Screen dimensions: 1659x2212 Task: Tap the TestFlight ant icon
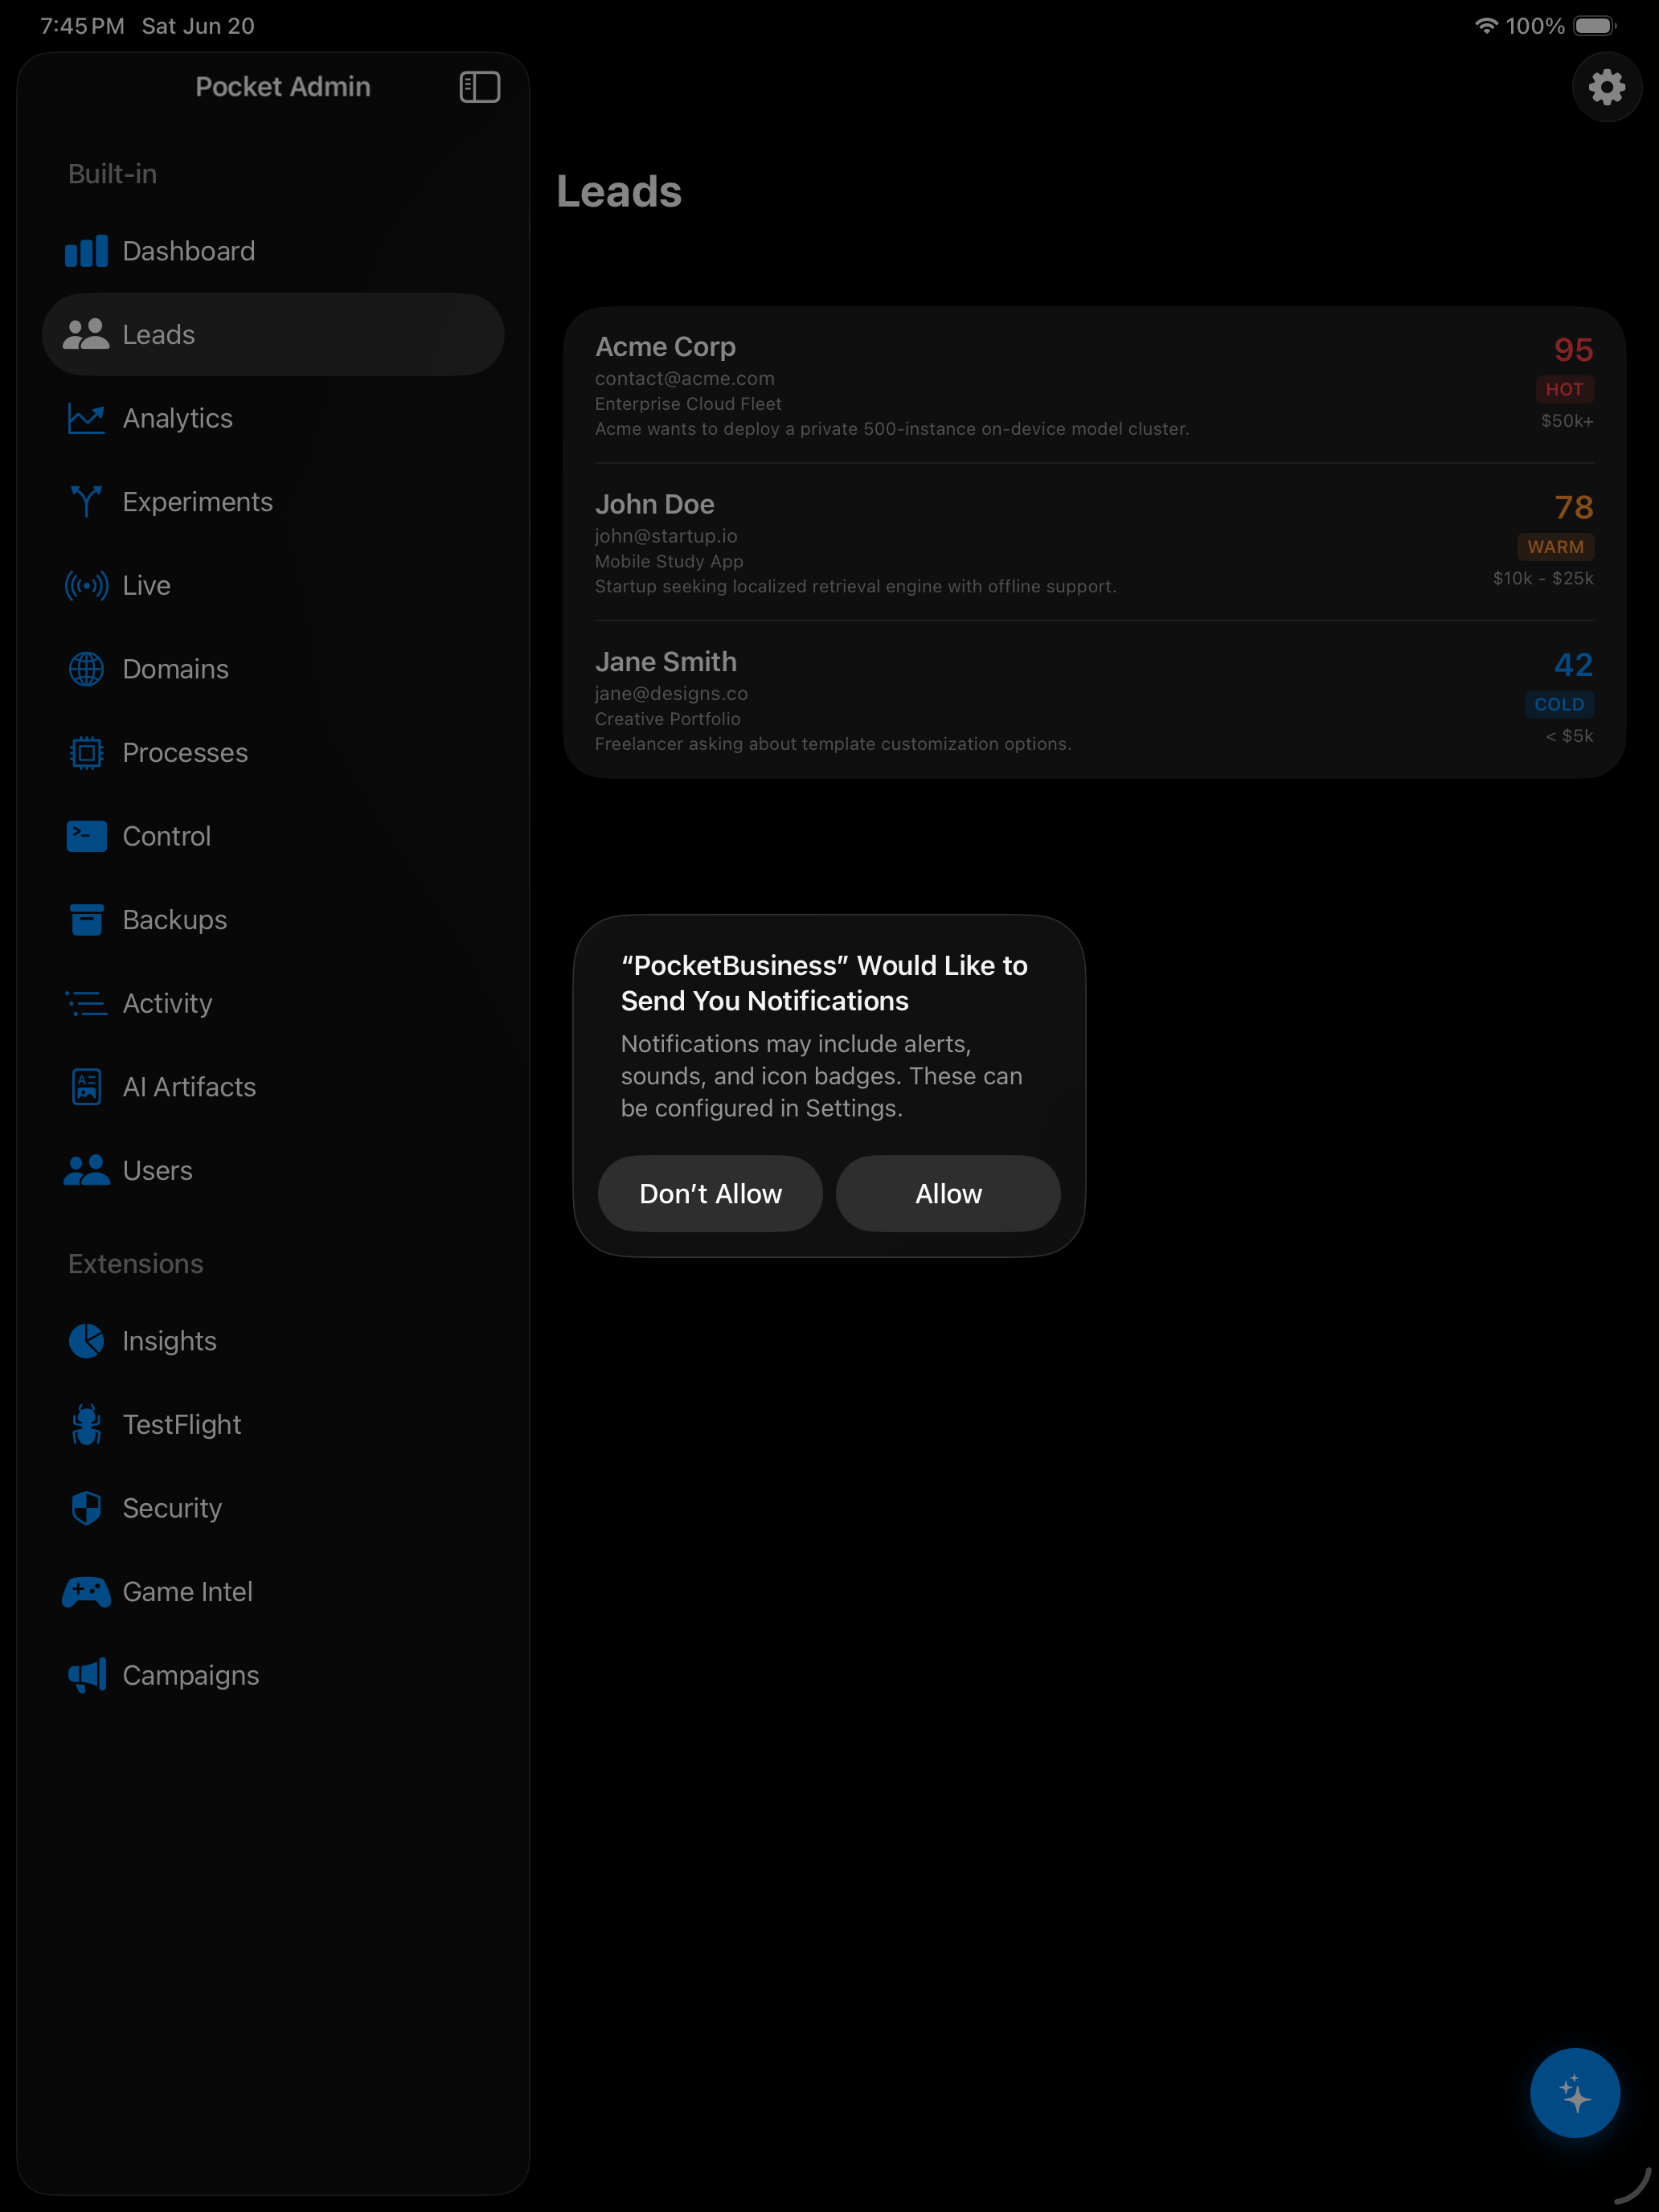pyautogui.click(x=86, y=1424)
